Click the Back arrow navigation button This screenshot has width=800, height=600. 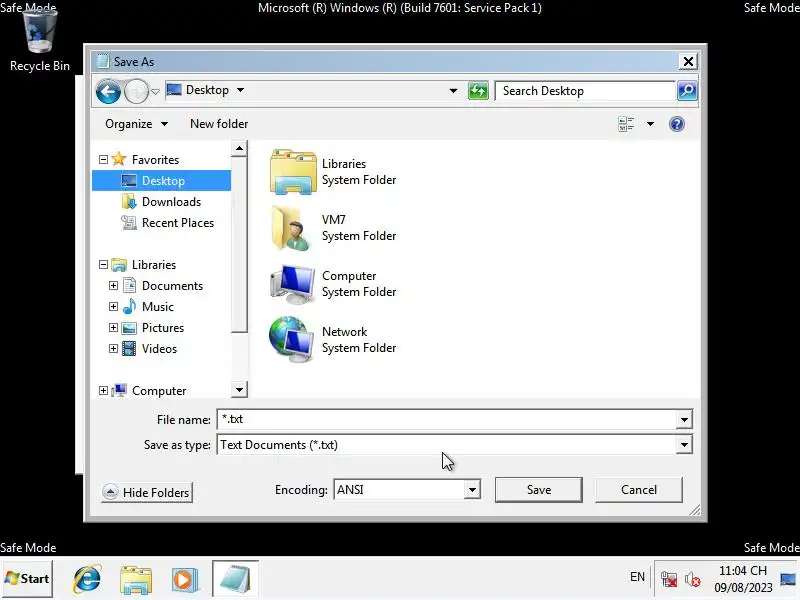[x=108, y=92]
